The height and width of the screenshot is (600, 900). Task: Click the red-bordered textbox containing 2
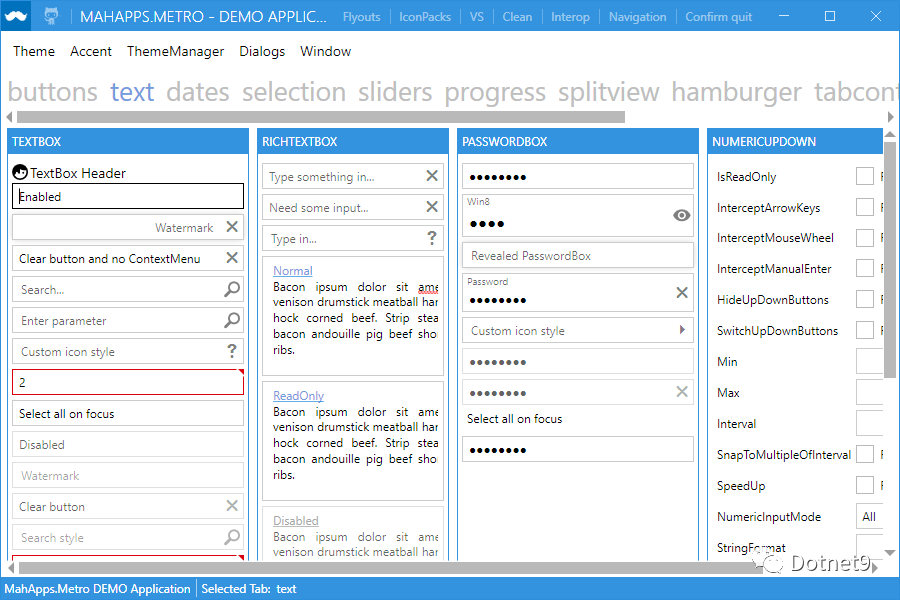point(128,382)
